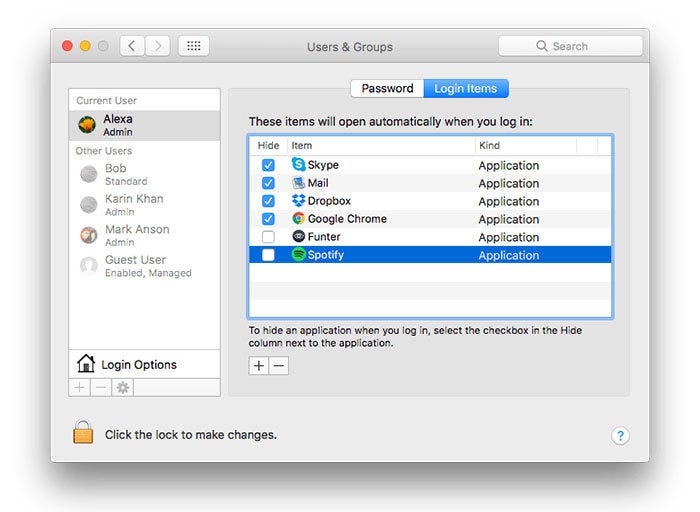Uncheck the Hide checkbox for Skype
Image resolution: width=700 pixels, height=512 pixels.
[x=268, y=165]
